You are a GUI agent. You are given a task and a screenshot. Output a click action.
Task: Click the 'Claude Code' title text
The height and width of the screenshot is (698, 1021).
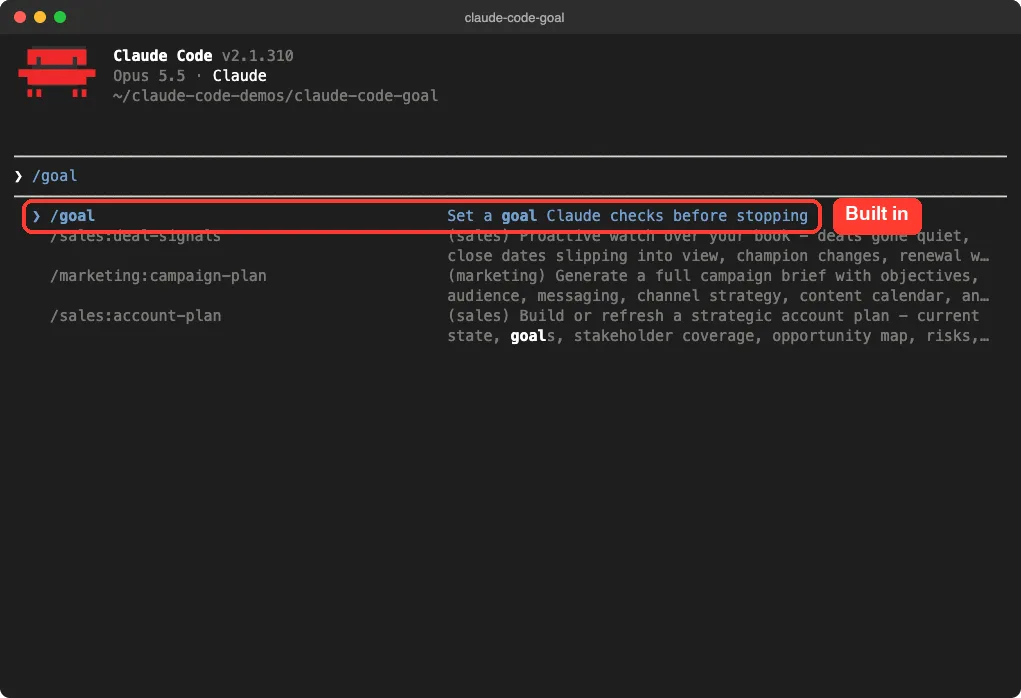(163, 56)
